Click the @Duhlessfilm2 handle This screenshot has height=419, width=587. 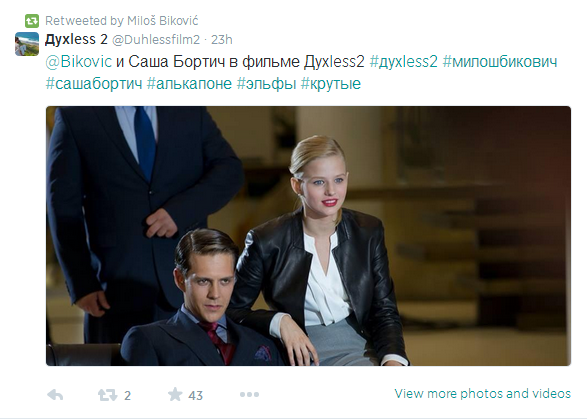tap(156, 40)
